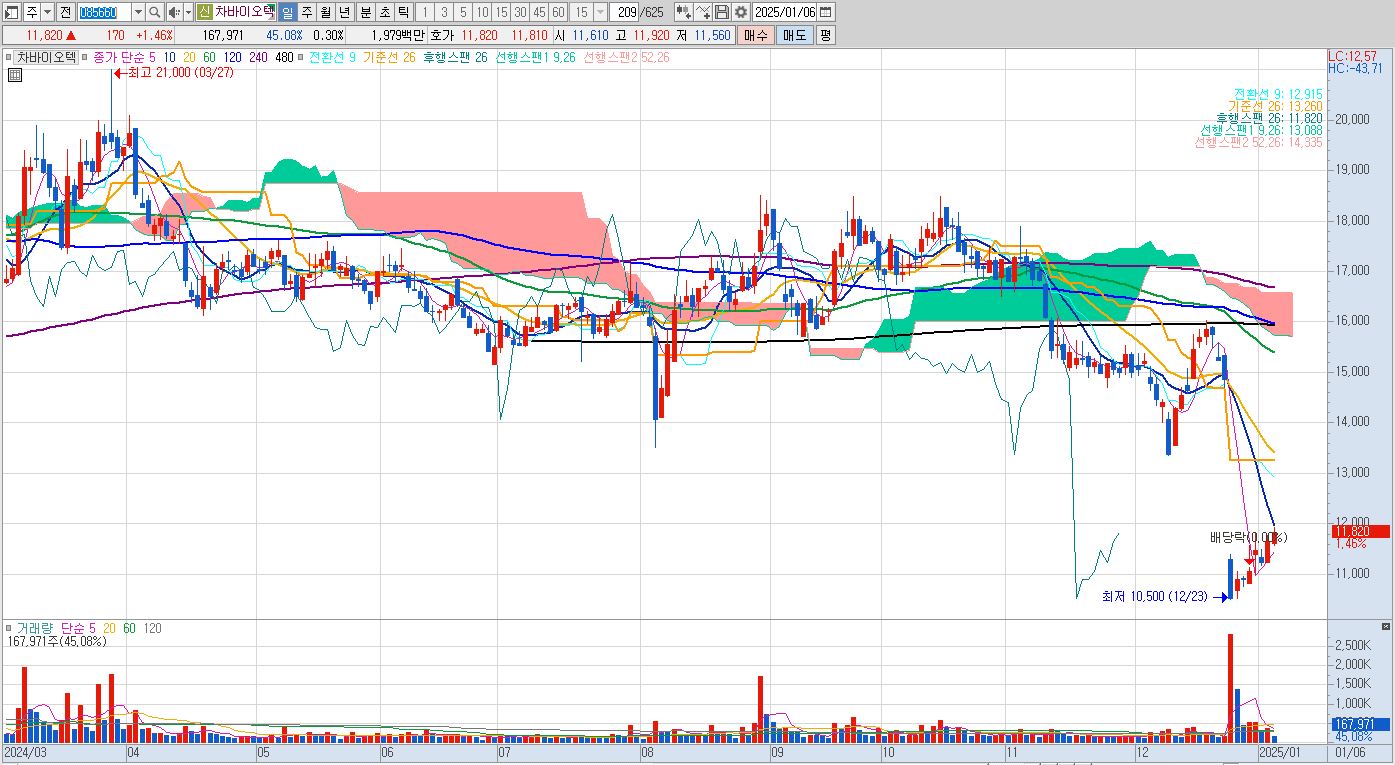This screenshot has width=1395, height=765.
Task: Click the blue 매도 sell button
Action: [794, 35]
